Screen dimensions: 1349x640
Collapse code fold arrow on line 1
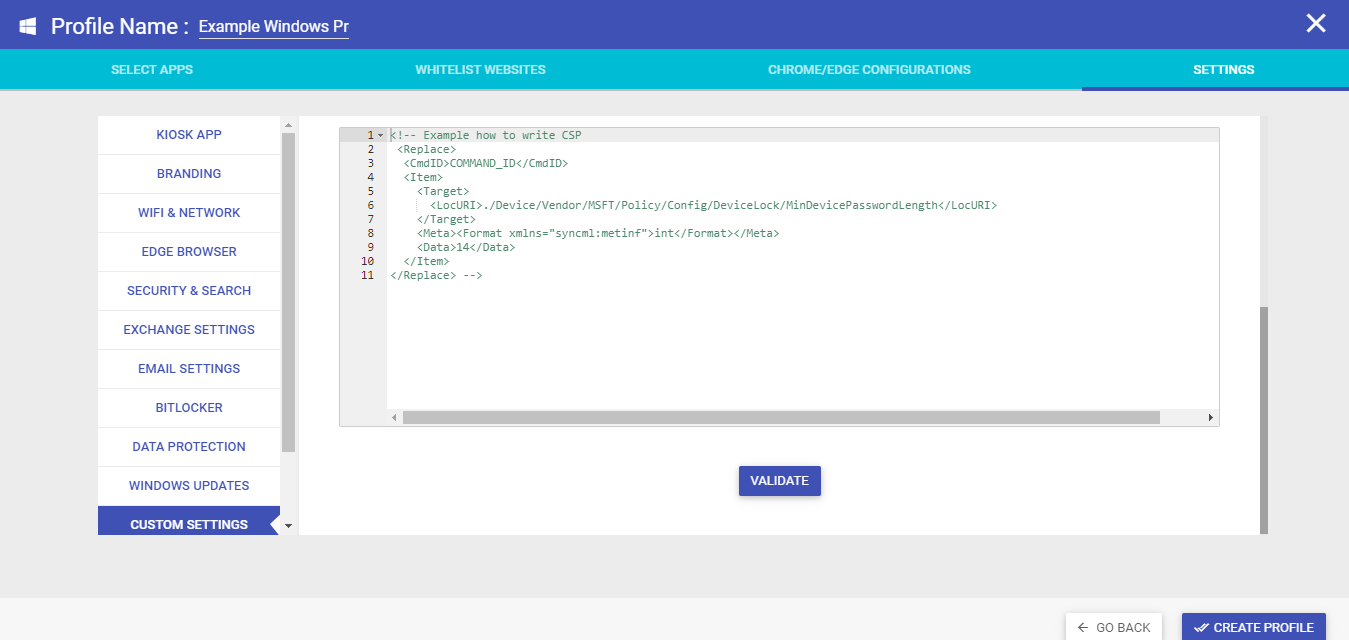tap(380, 135)
